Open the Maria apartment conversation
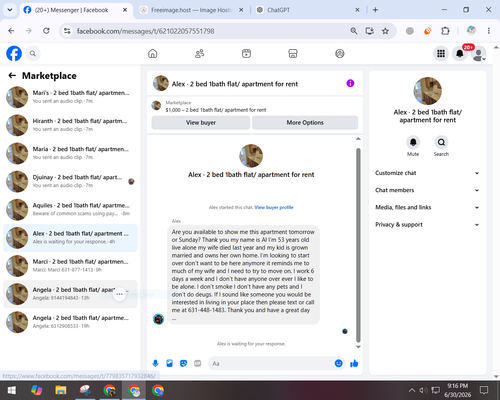Viewport: 500px width, 400px height. [x=70, y=153]
